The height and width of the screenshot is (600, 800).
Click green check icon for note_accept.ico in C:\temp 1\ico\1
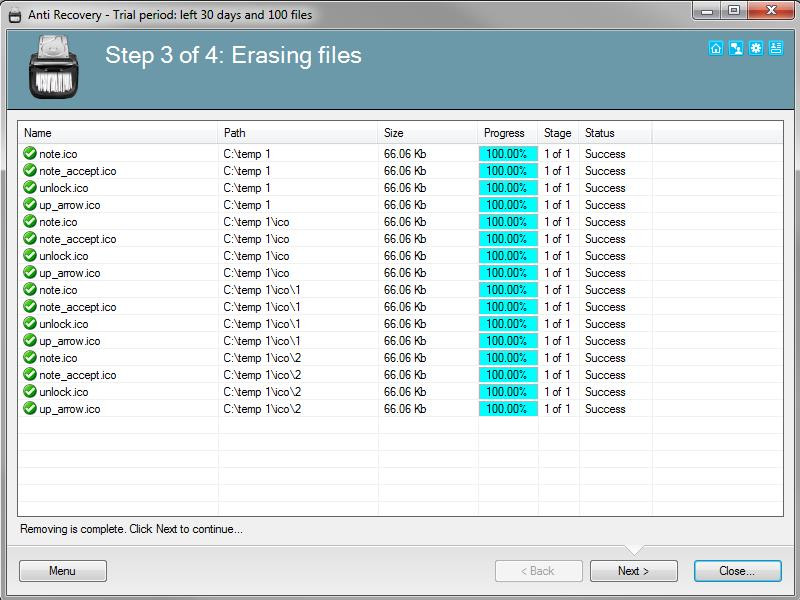click(30, 306)
